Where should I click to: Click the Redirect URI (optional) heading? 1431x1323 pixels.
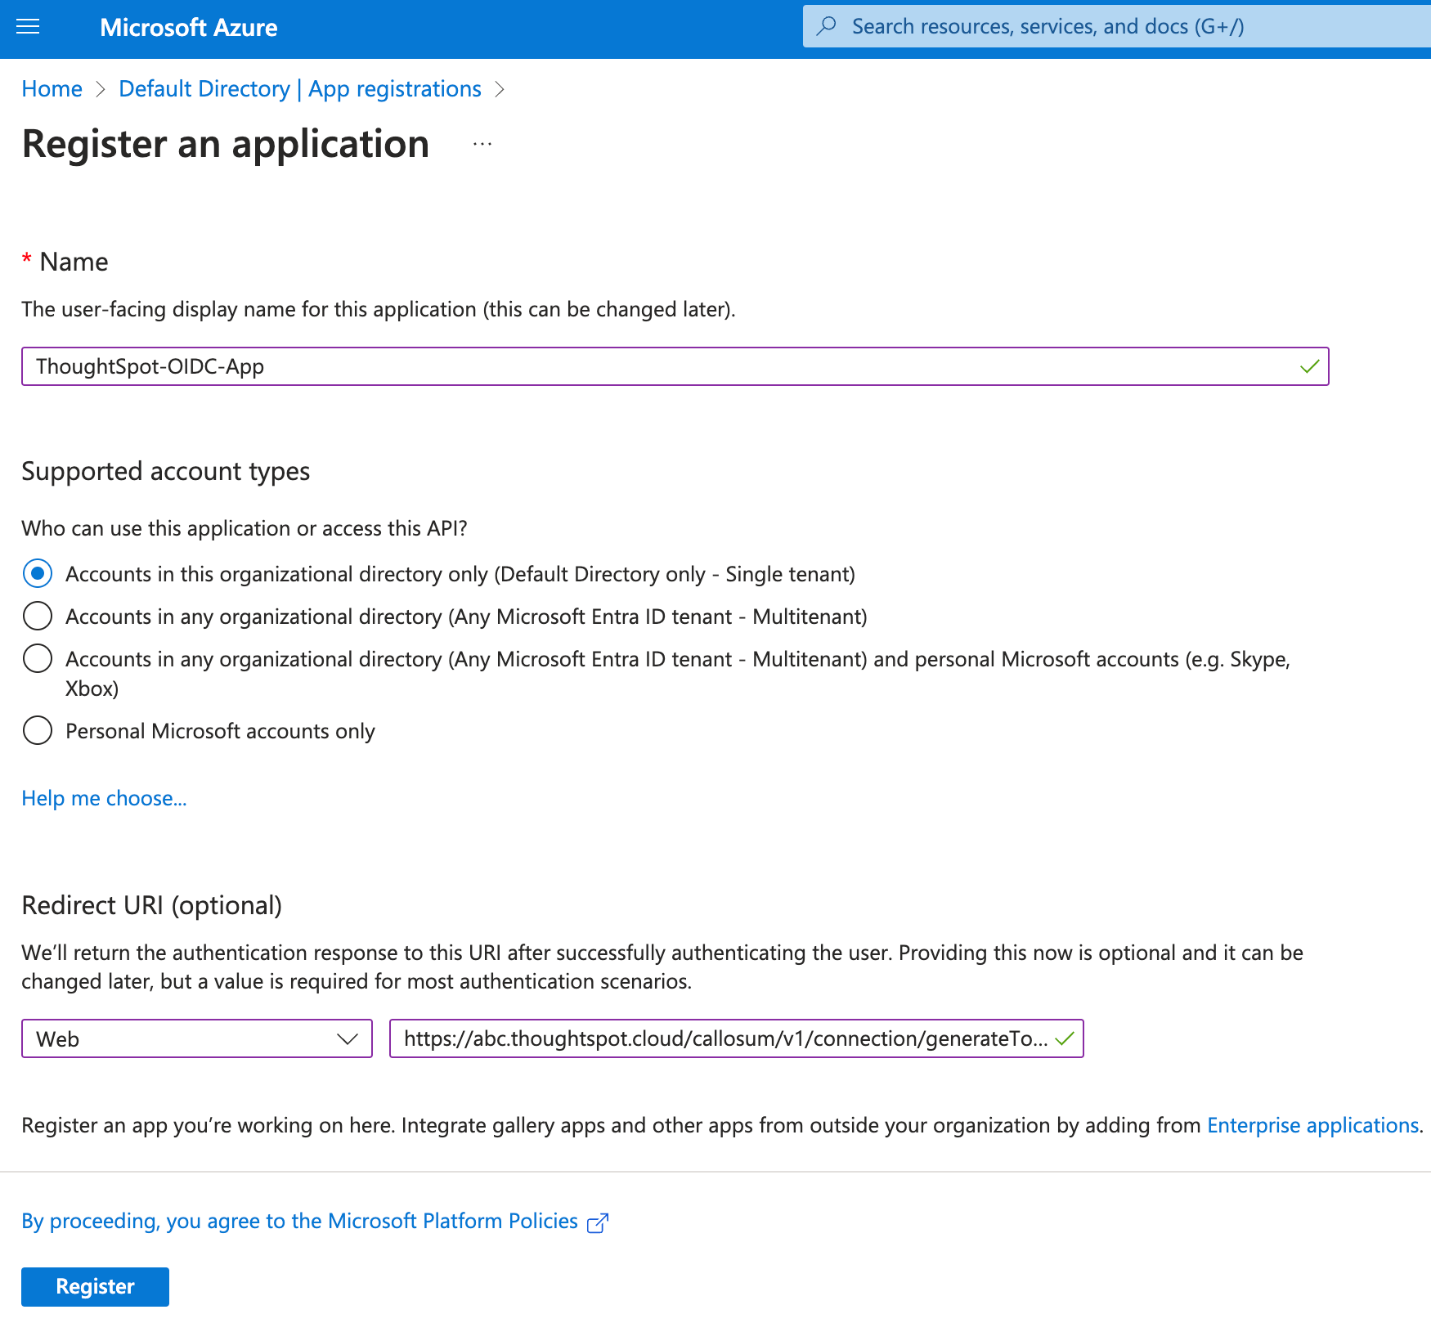pos(152,905)
